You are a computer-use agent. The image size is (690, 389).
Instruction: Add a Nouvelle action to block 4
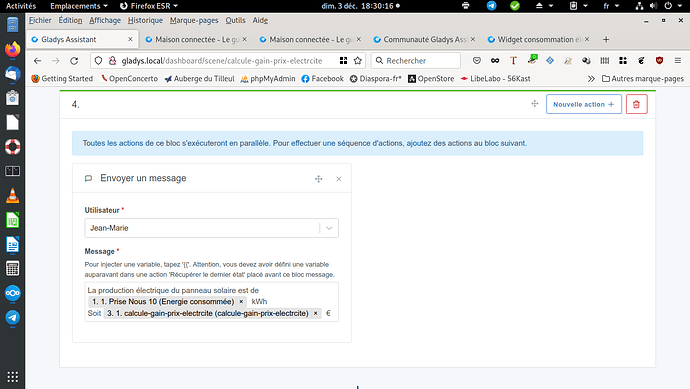[584, 104]
